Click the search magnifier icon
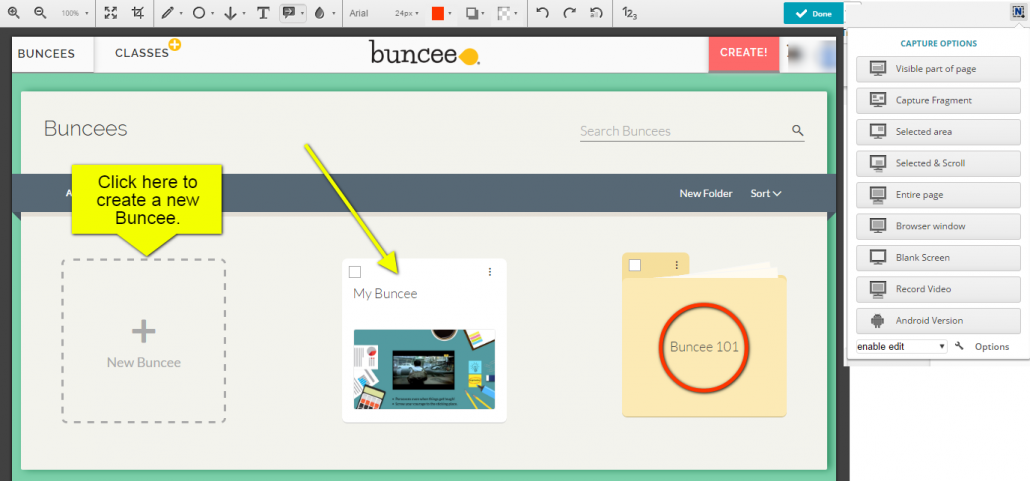Screen dimensions: 1030x481 [x=797, y=130]
